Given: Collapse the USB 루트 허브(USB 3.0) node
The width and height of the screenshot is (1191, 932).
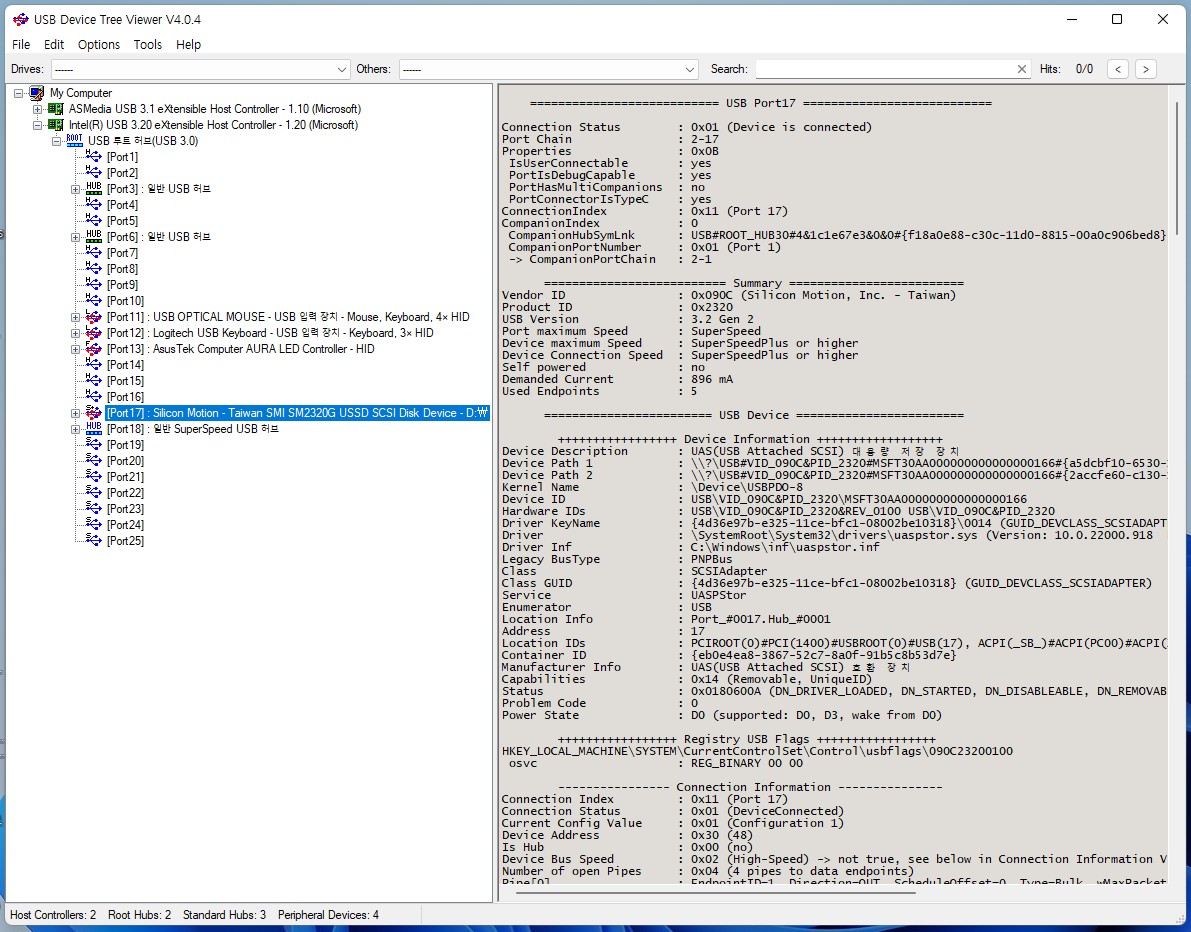Looking at the screenshot, I should (56, 141).
